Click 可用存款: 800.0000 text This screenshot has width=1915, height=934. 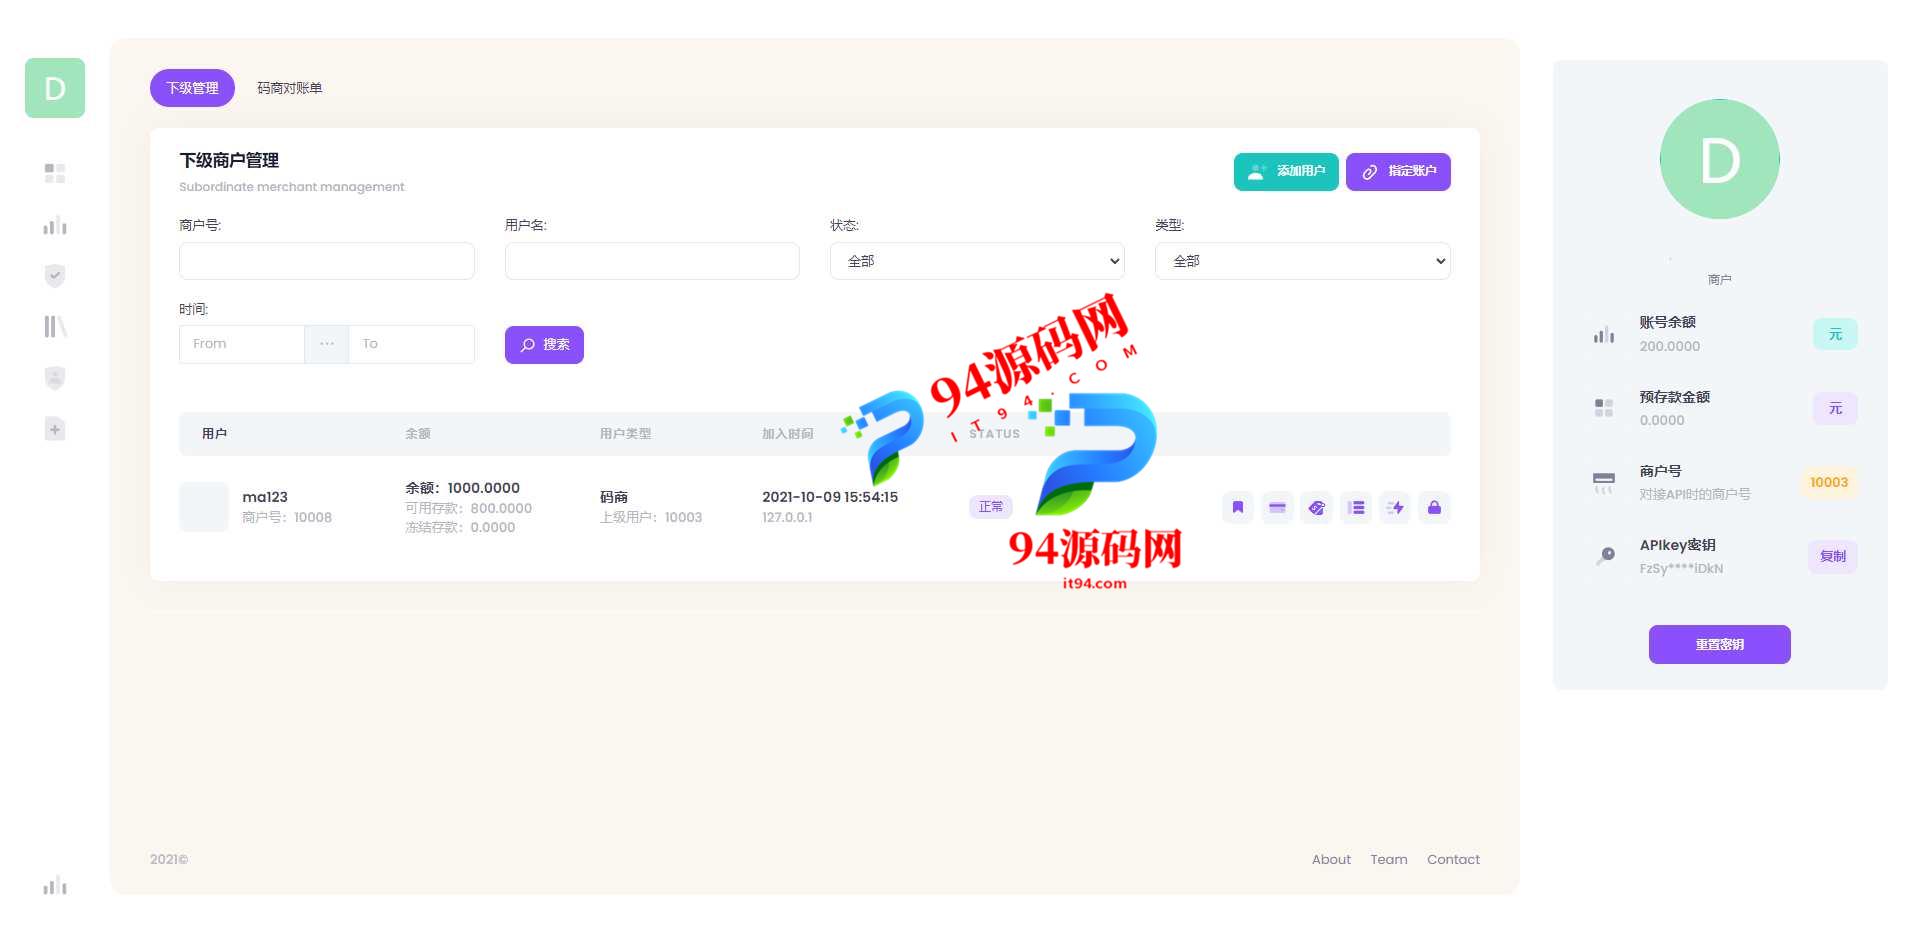coord(468,508)
